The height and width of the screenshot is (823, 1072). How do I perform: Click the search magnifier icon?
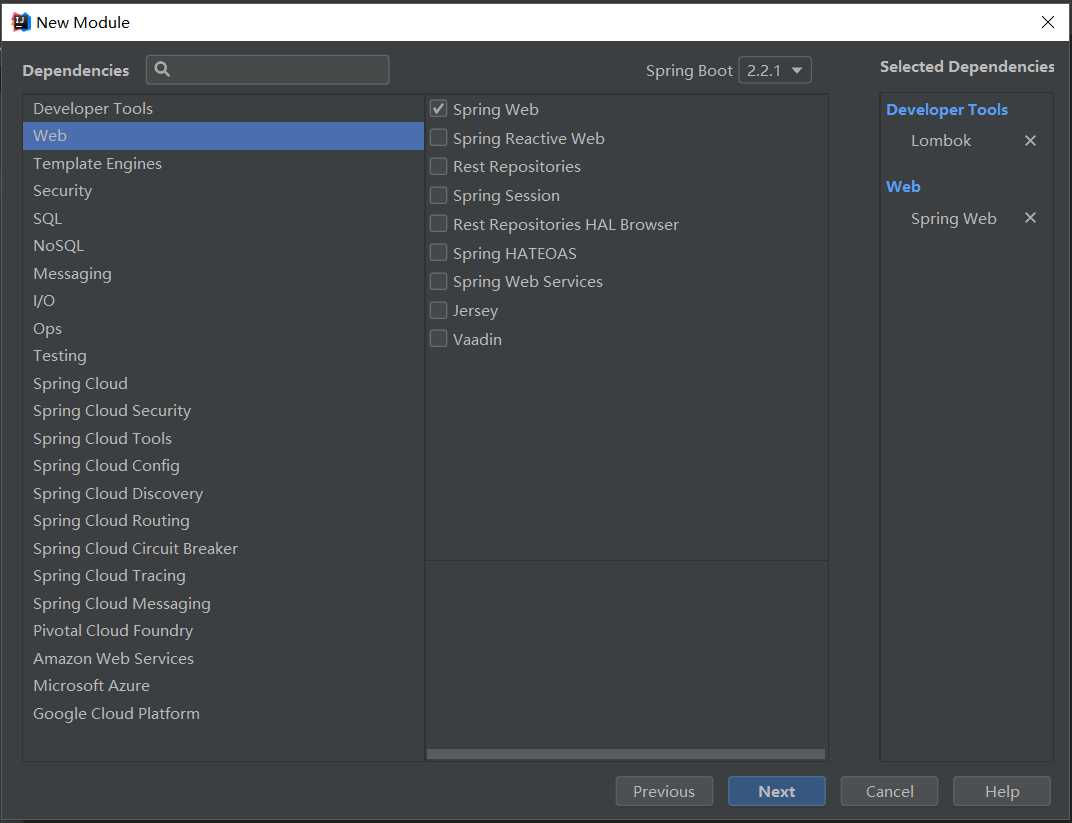pyautogui.click(x=163, y=69)
